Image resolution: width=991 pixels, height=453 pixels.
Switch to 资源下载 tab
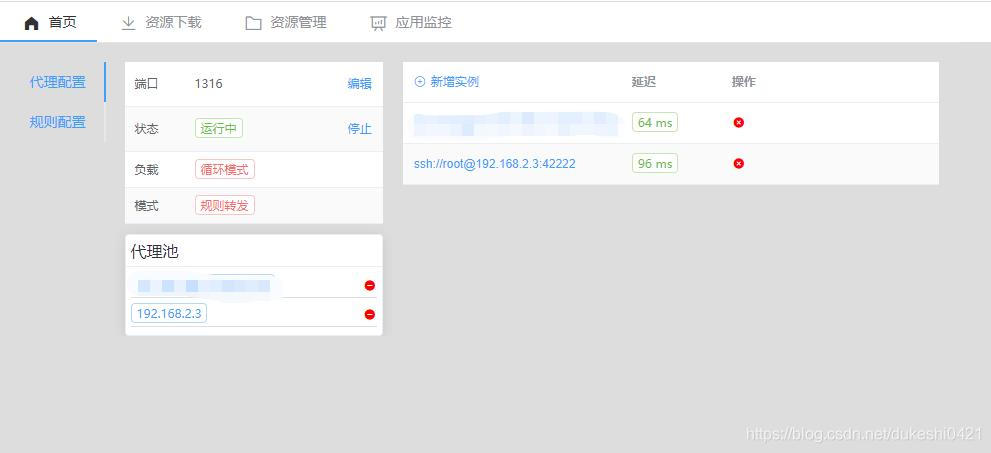click(161, 23)
